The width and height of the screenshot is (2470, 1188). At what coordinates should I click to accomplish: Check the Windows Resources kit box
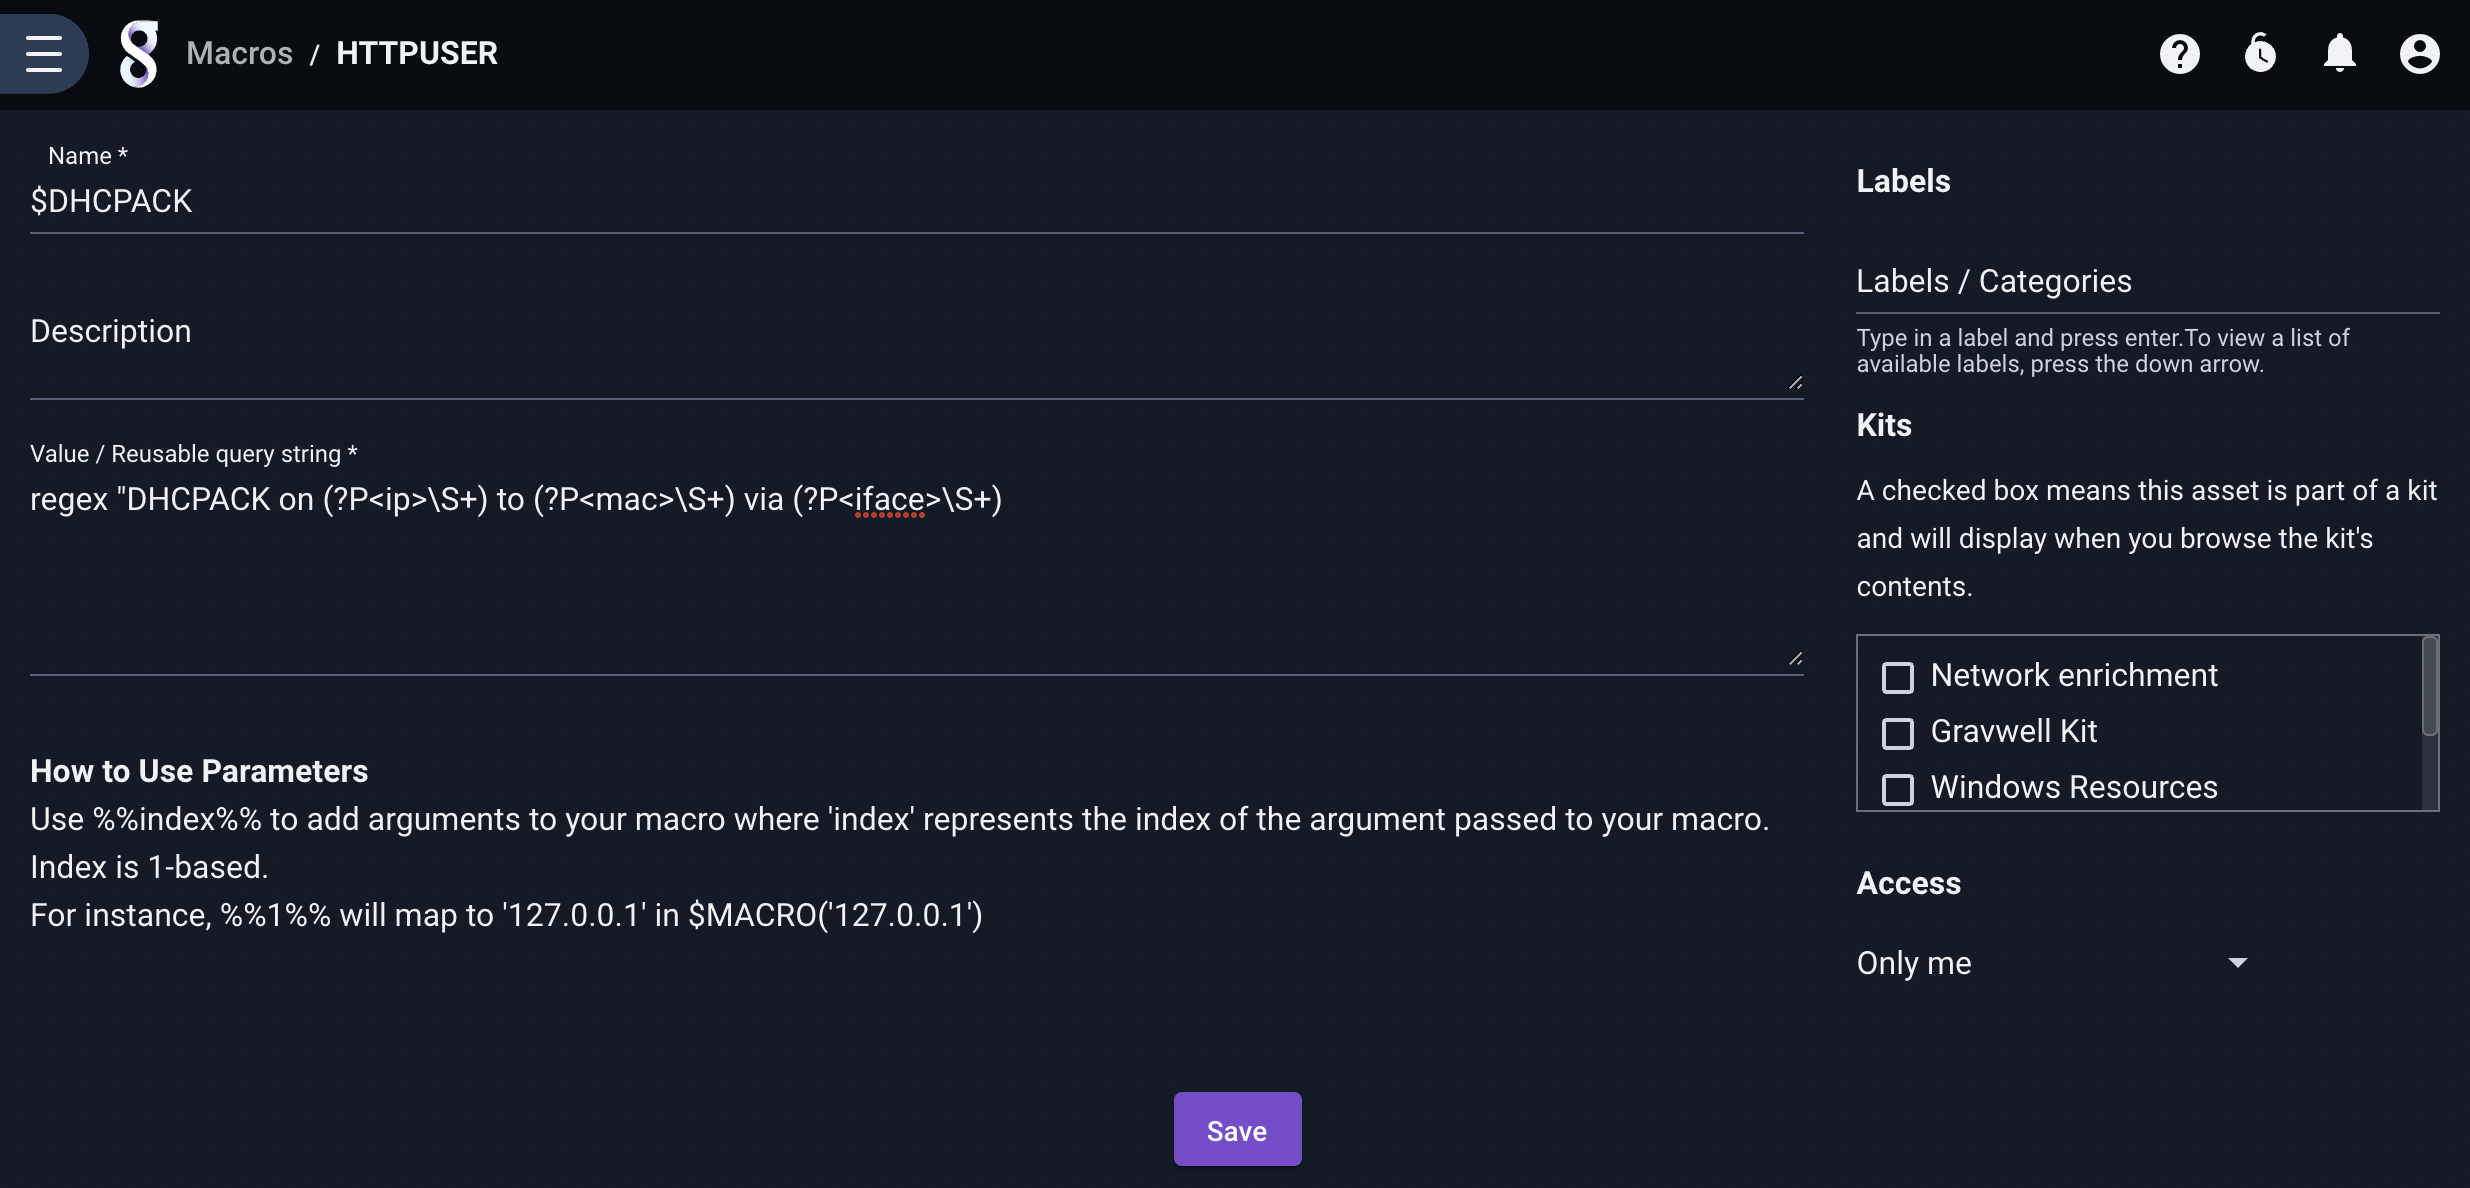(1898, 789)
